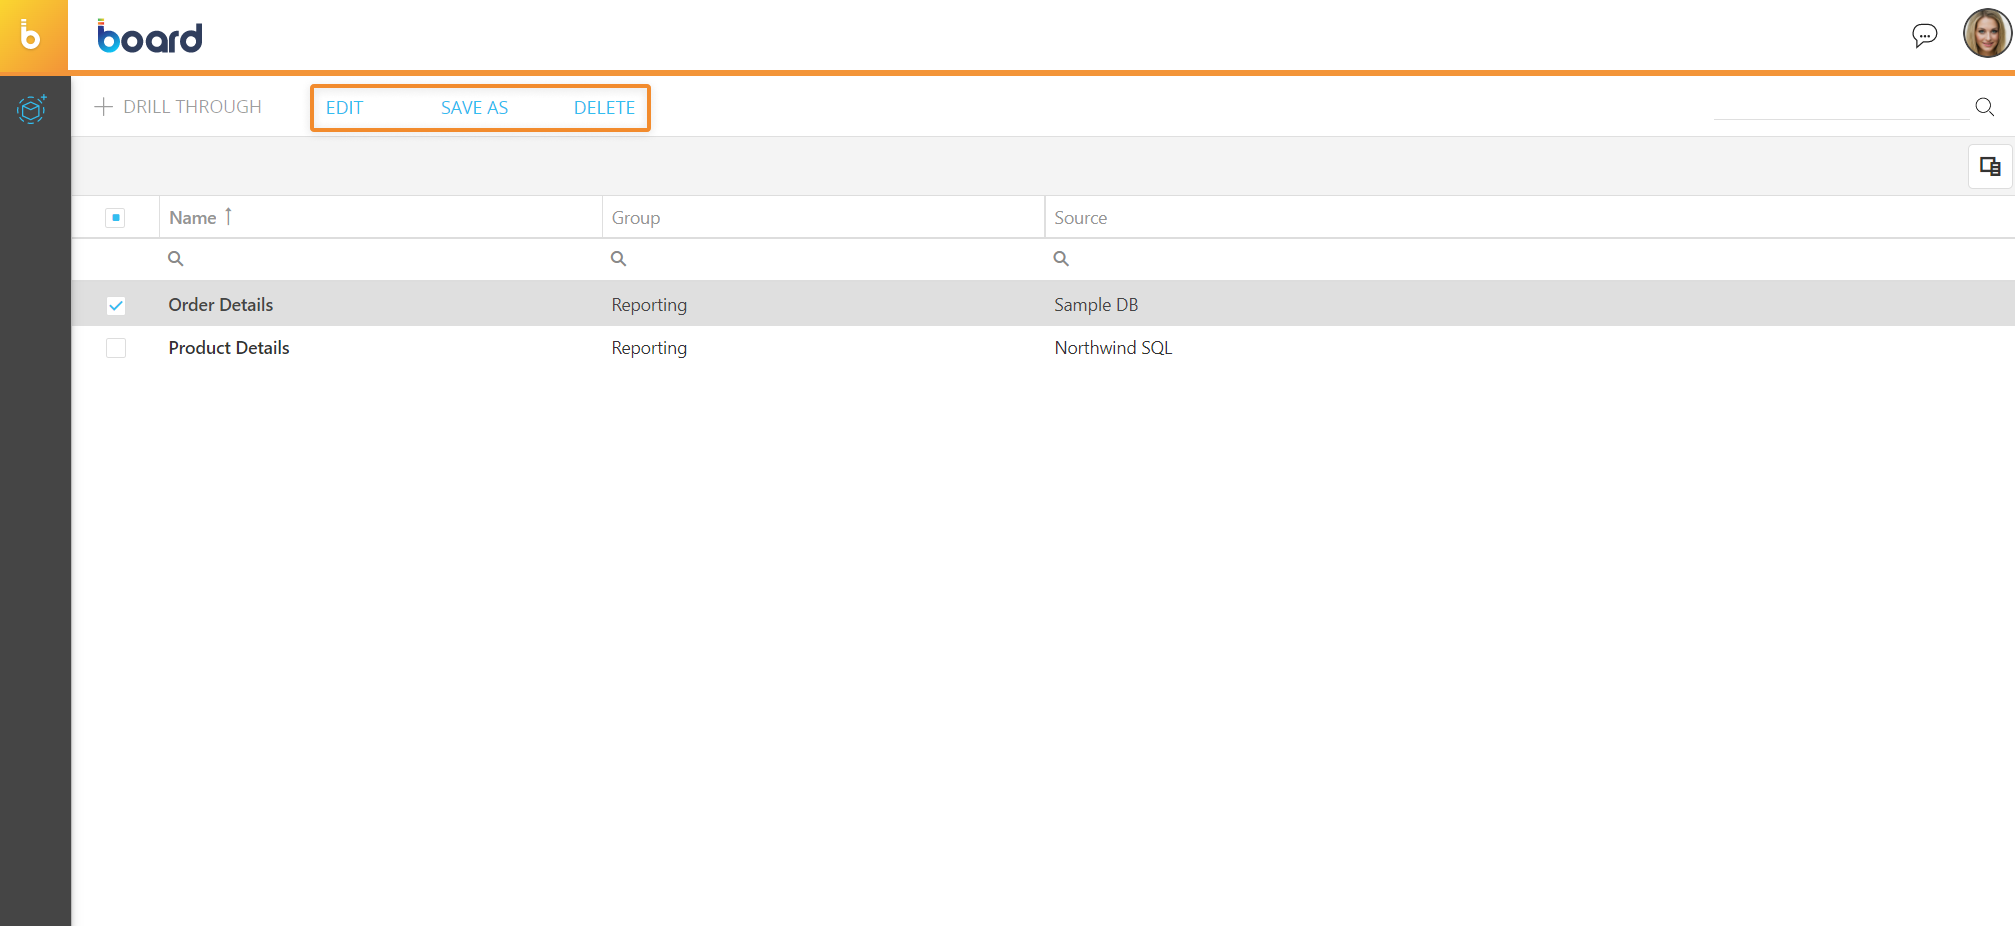Screen dimensions: 2015x926
Task: Click DELETE in the toolbar
Action: pos(604,108)
